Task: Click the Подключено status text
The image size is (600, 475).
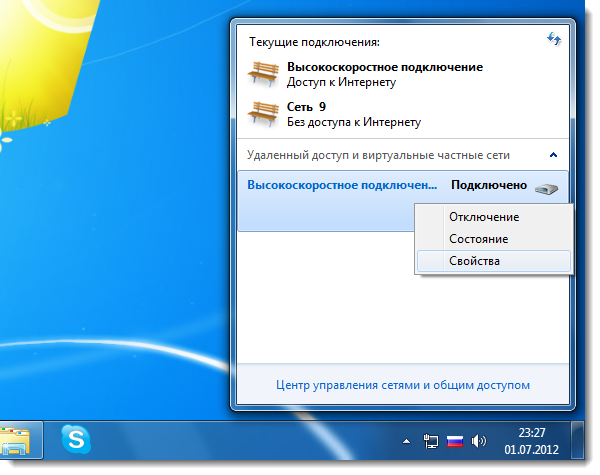Action: coord(489,185)
